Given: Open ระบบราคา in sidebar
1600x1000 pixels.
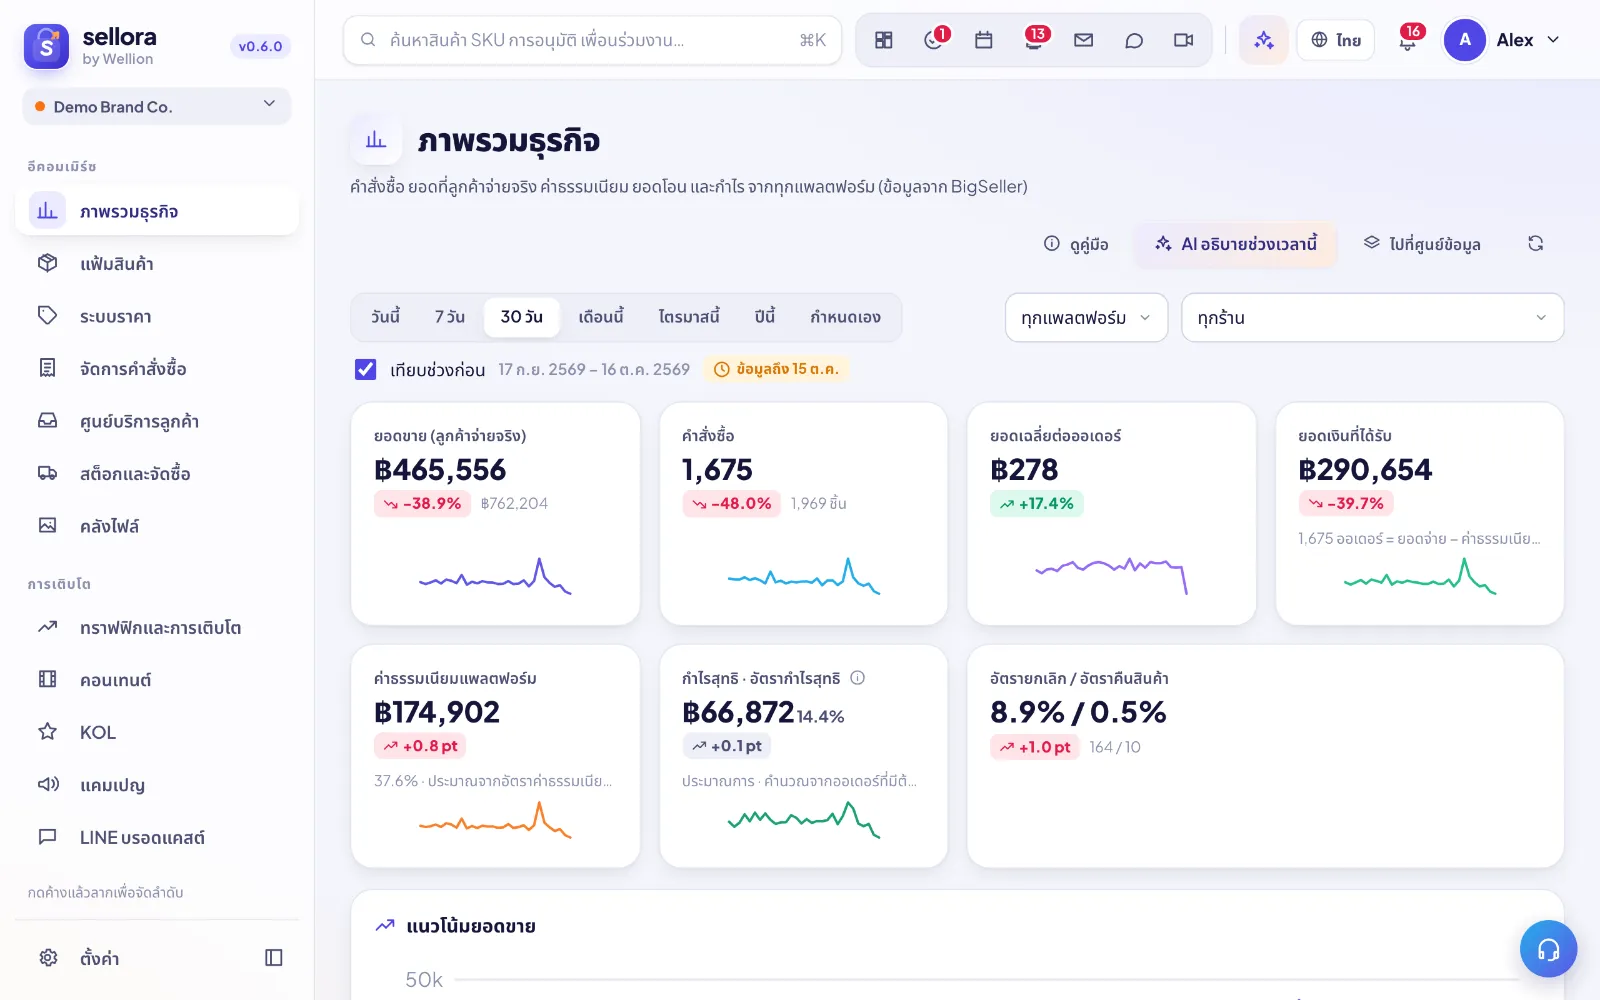Looking at the screenshot, I should pyautogui.click(x=157, y=316).
